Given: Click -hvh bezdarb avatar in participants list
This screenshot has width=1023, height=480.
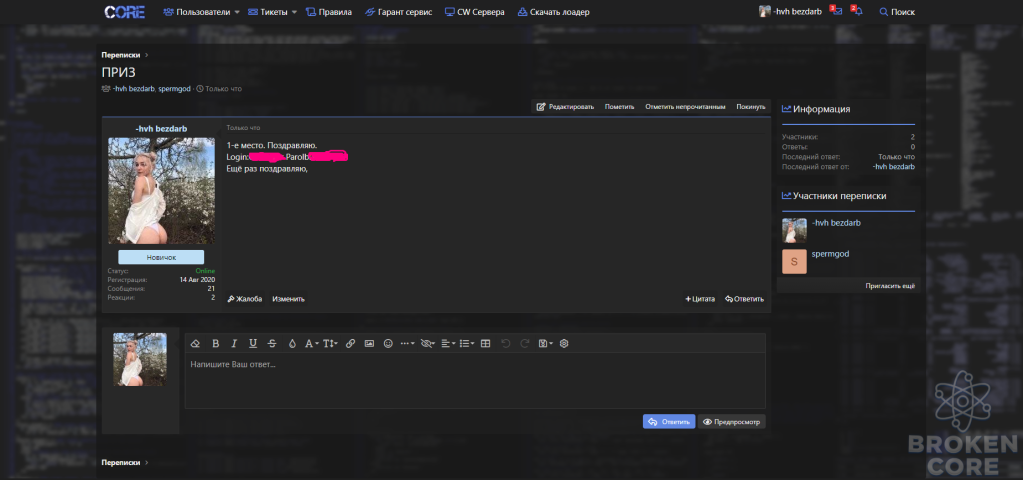Looking at the screenshot, I should tap(794, 230).
